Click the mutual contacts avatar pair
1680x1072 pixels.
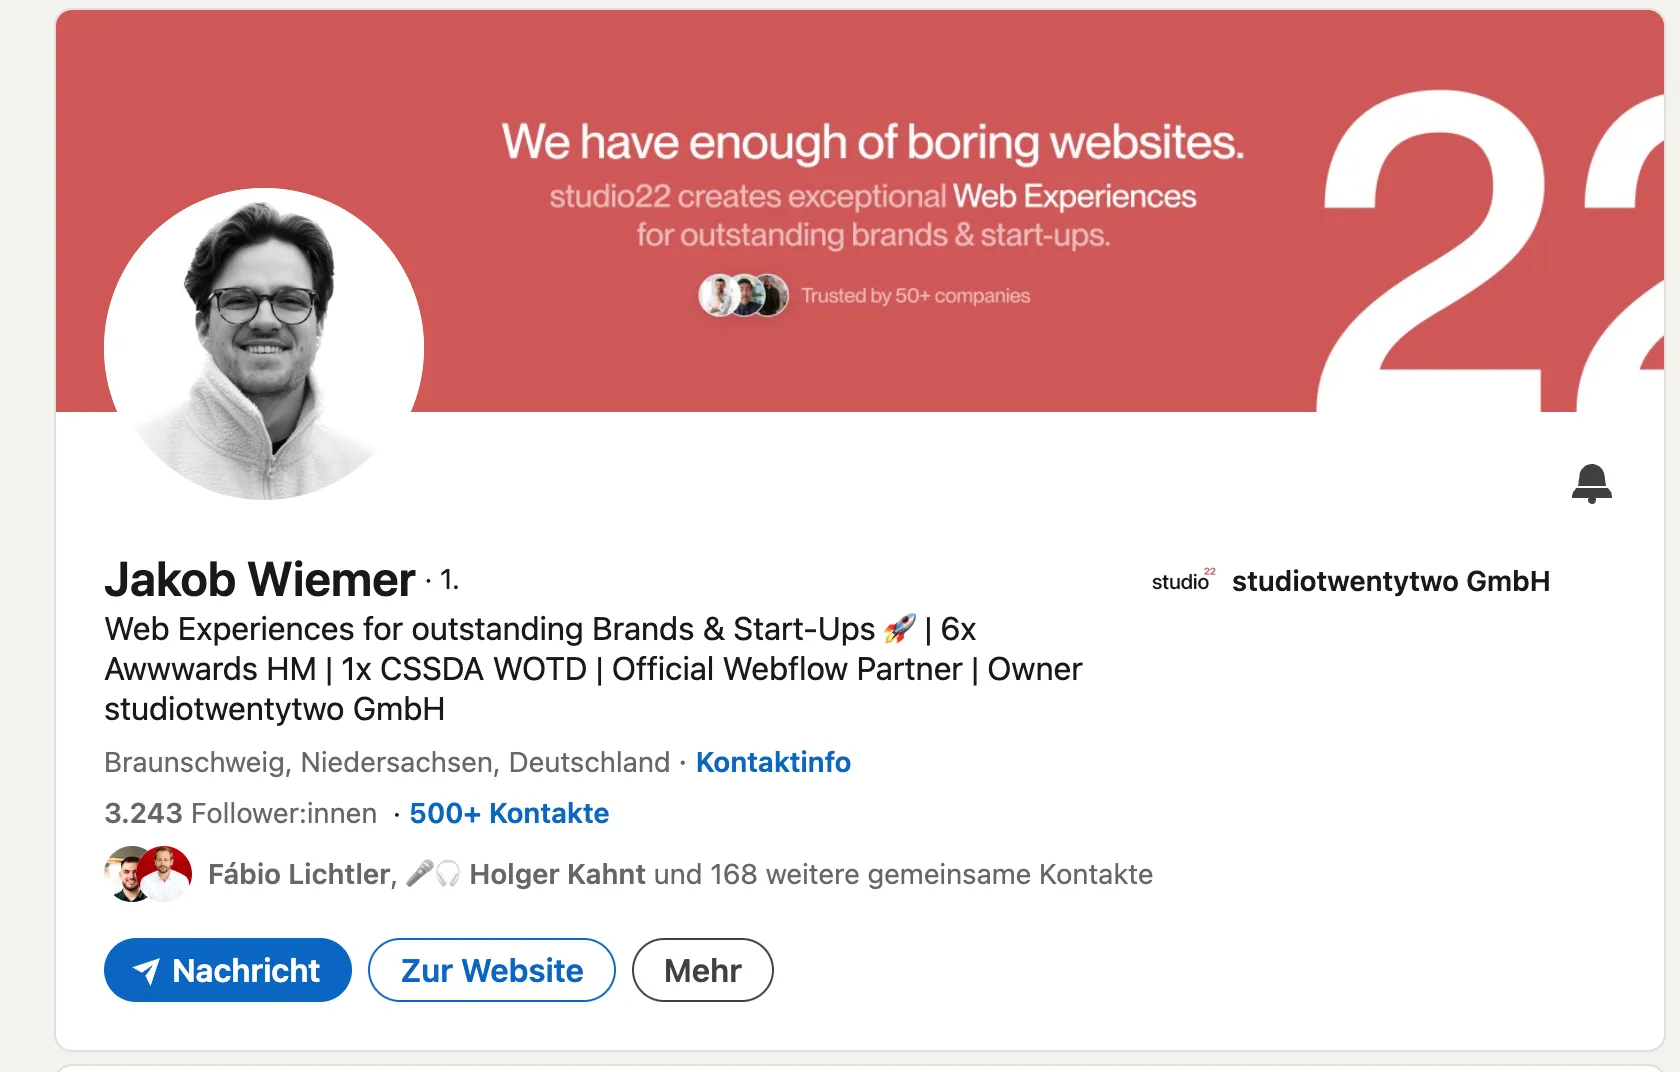pos(148,874)
